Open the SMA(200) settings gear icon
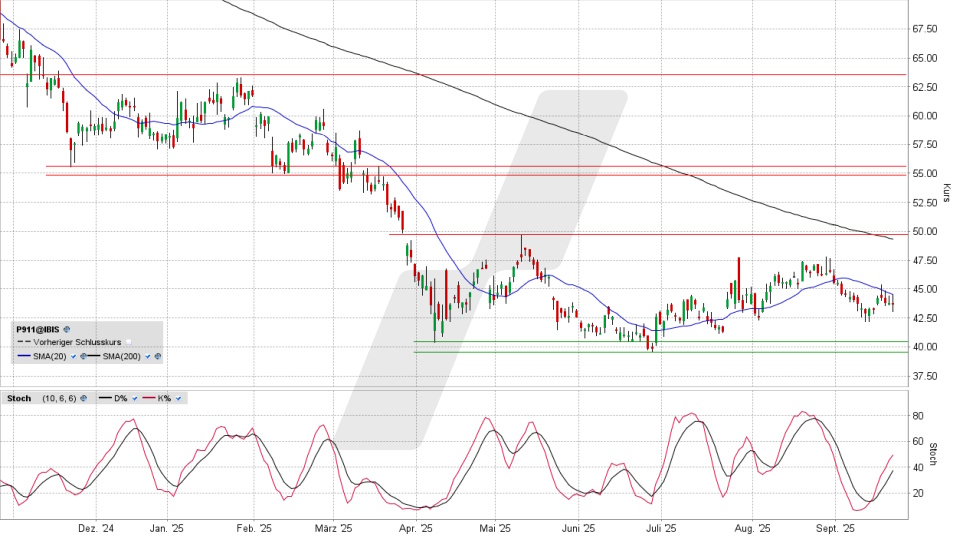 point(157,356)
